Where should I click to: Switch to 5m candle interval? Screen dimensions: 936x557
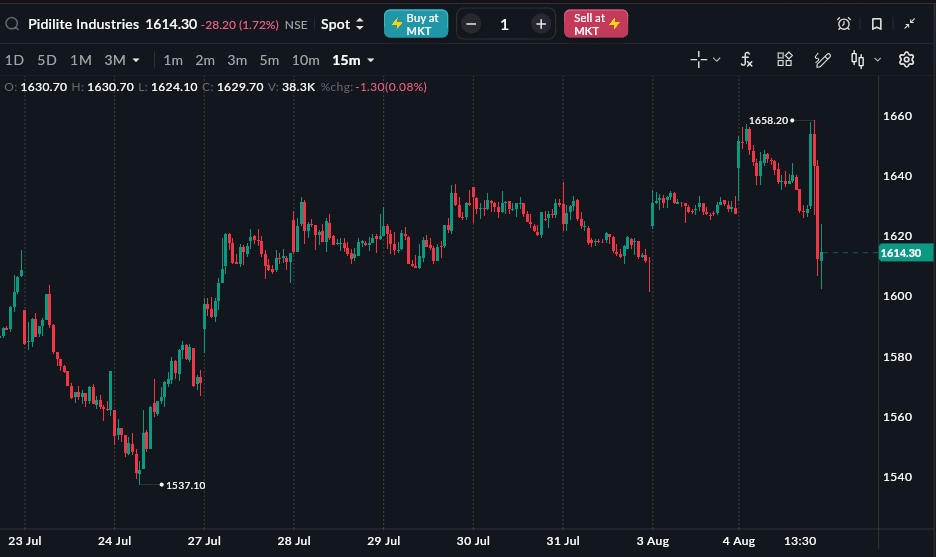[269, 60]
